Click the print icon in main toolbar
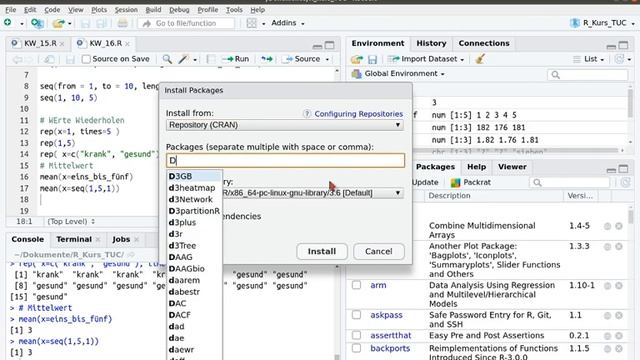 122,23
